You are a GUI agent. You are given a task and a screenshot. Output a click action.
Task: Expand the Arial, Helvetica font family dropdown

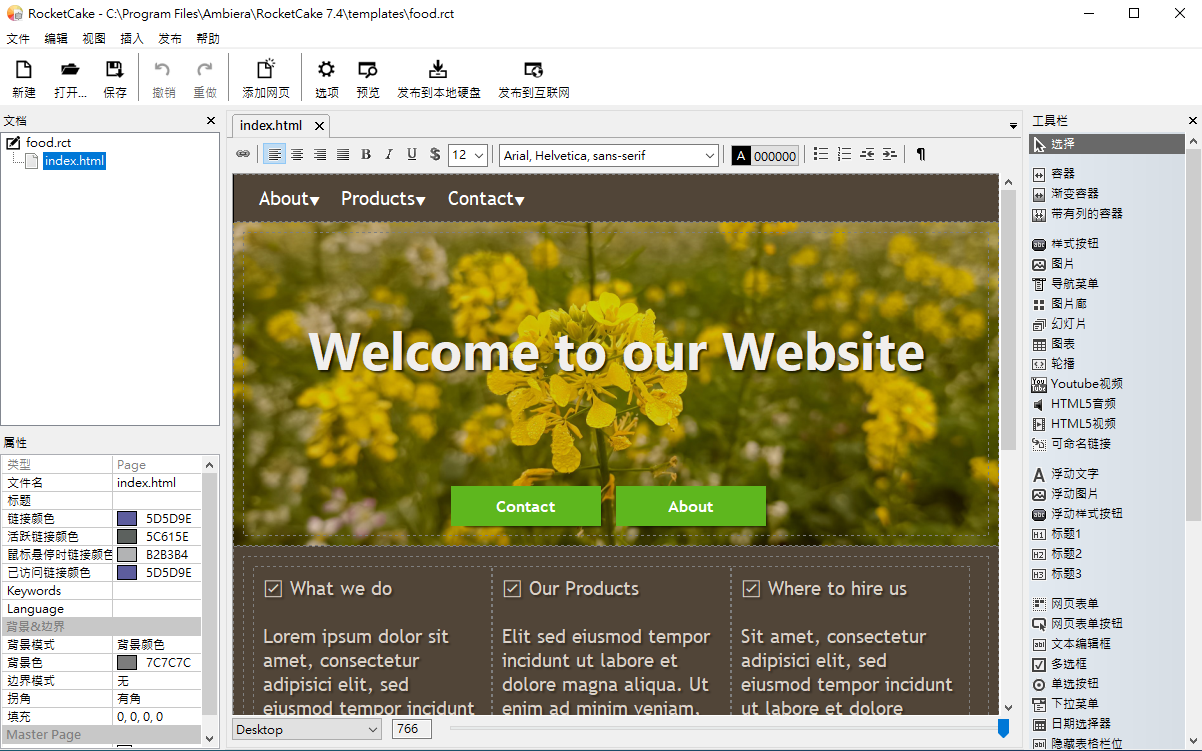pos(609,155)
